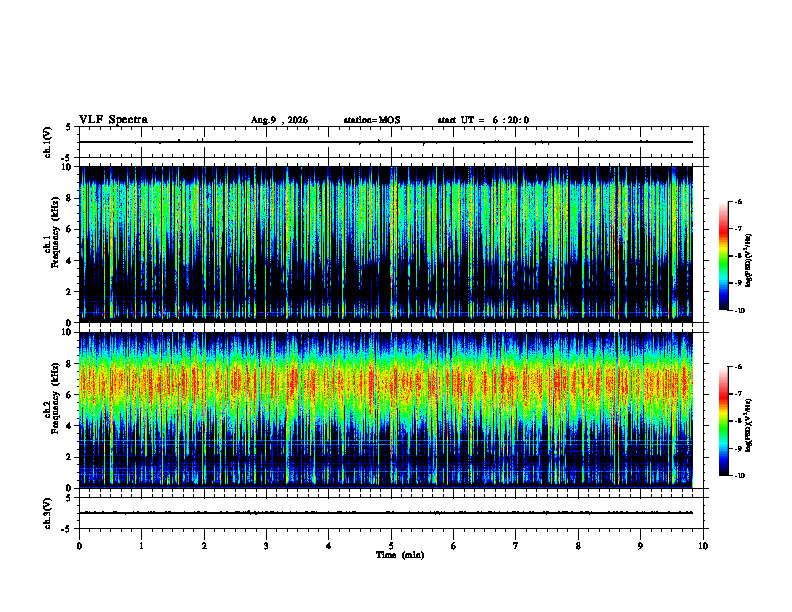Click the "3" tick on the time axis

pyautogui.click(x=266, y=546)
